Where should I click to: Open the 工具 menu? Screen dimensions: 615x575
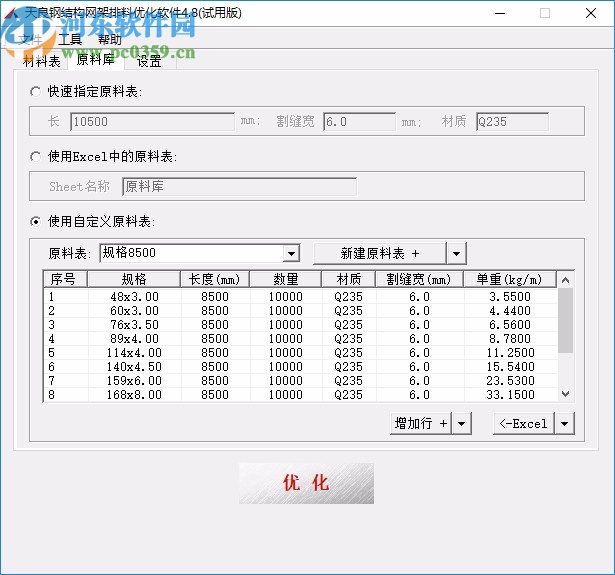pos(70,39)
